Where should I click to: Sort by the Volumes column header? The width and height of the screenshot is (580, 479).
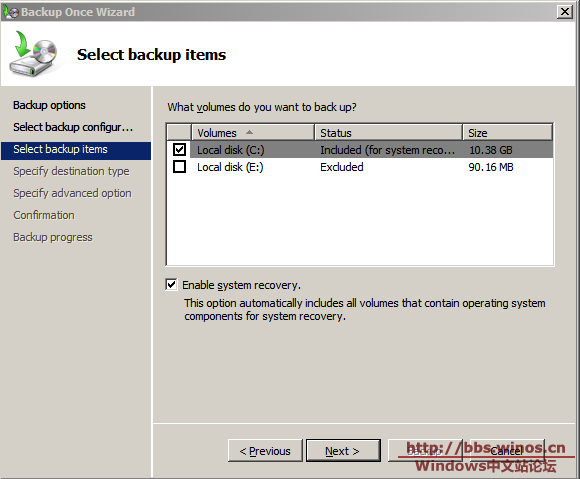point(253,132)
